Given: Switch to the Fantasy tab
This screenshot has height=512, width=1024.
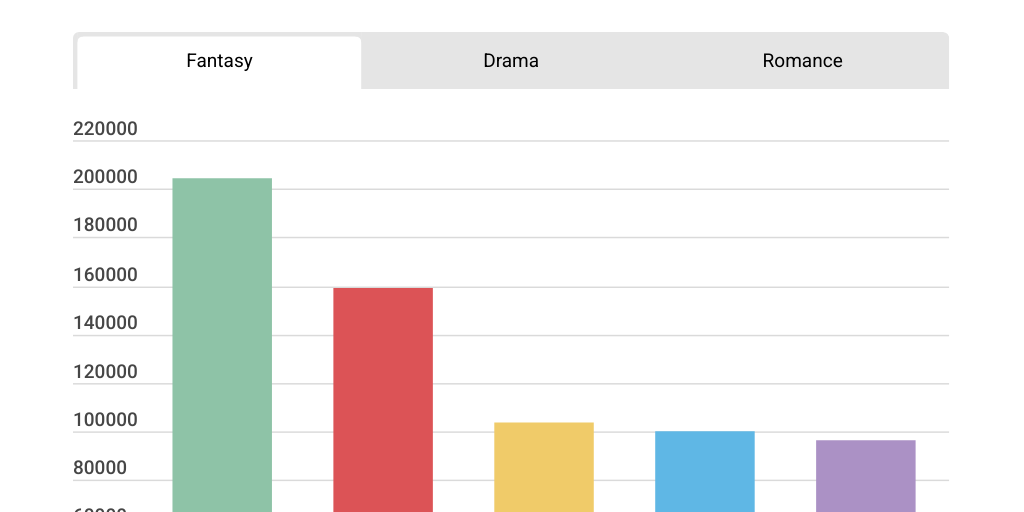Looking at the screenshot, I should click(219, 61).
